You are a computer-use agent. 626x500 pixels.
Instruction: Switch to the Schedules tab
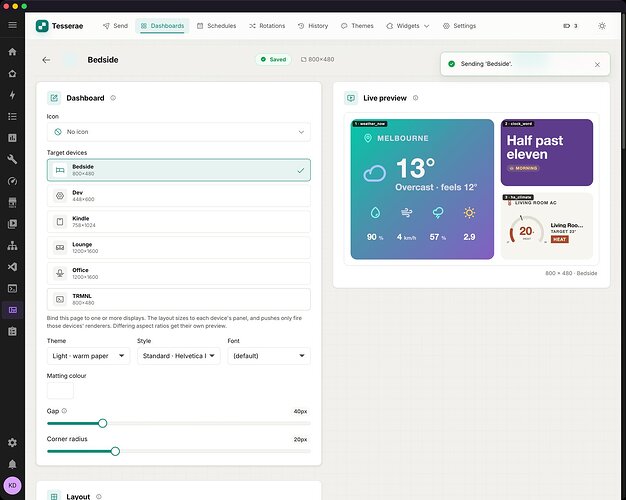[216, 26]
